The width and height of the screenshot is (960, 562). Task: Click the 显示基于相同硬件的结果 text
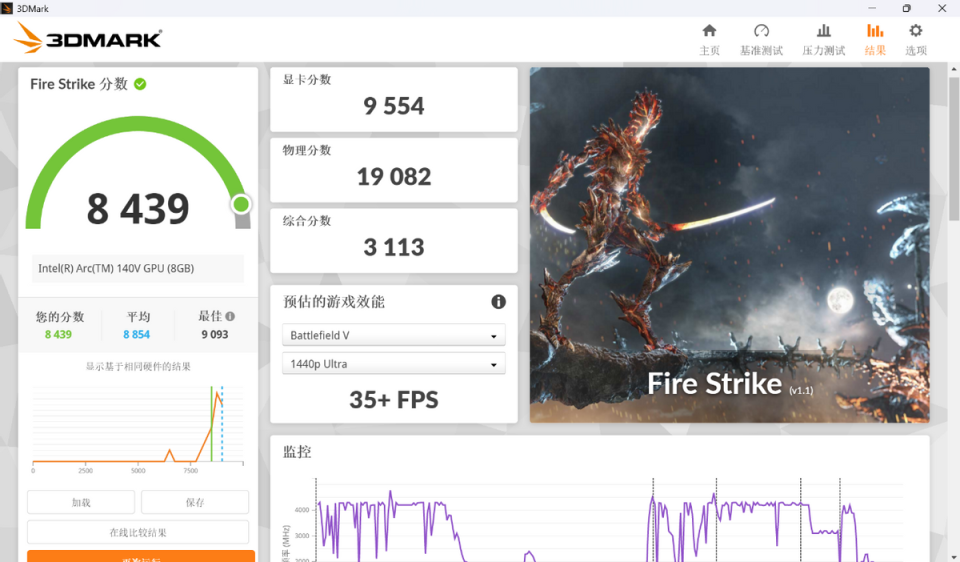click(138, 366)
